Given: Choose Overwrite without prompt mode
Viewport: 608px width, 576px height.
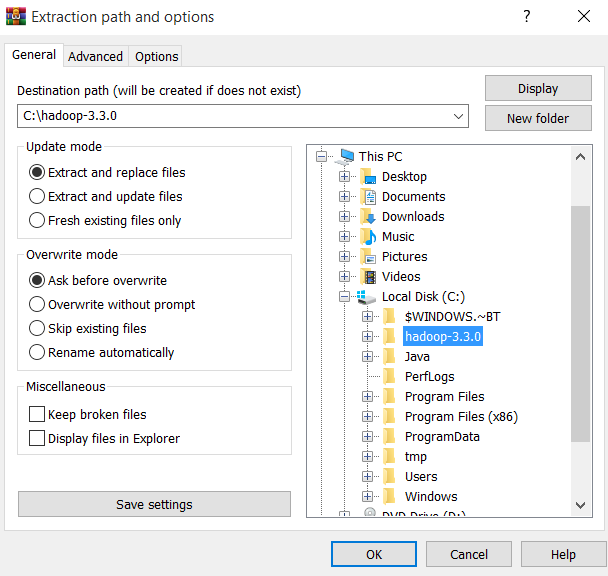Looking at the screenshot, I should coord(37,305).
